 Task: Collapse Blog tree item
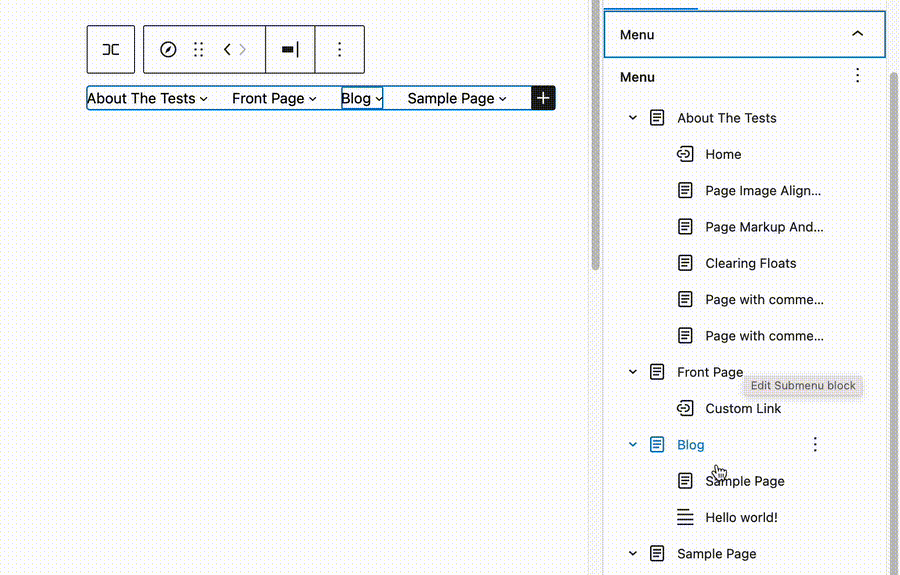(x=633, y=444)
